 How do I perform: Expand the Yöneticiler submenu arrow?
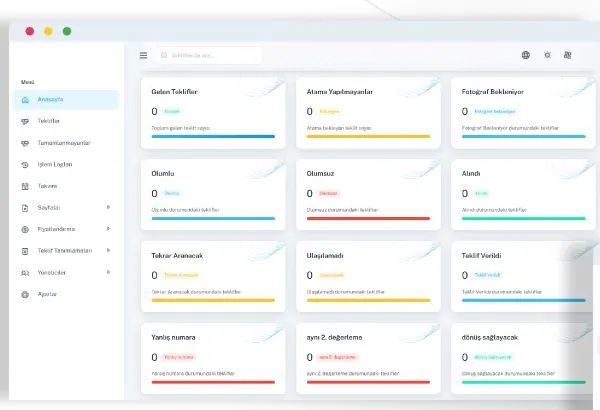[108, 272]
